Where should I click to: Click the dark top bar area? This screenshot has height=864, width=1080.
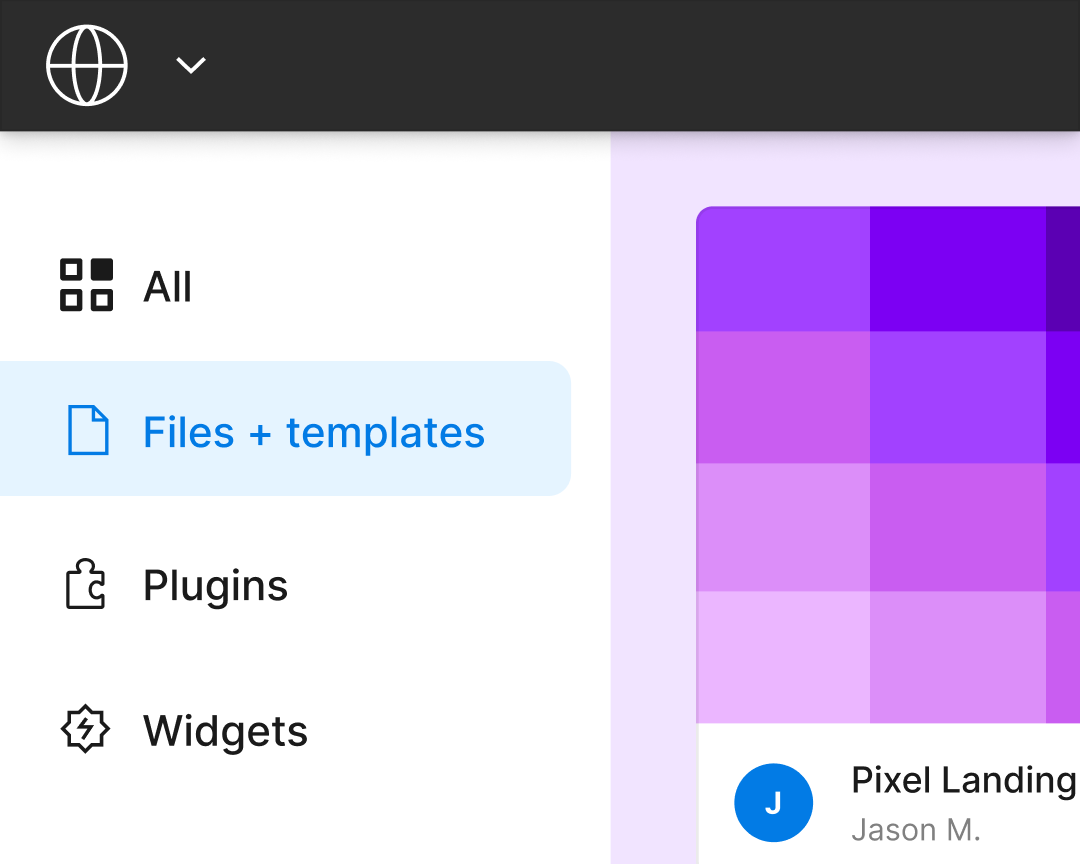coord(600,64)
